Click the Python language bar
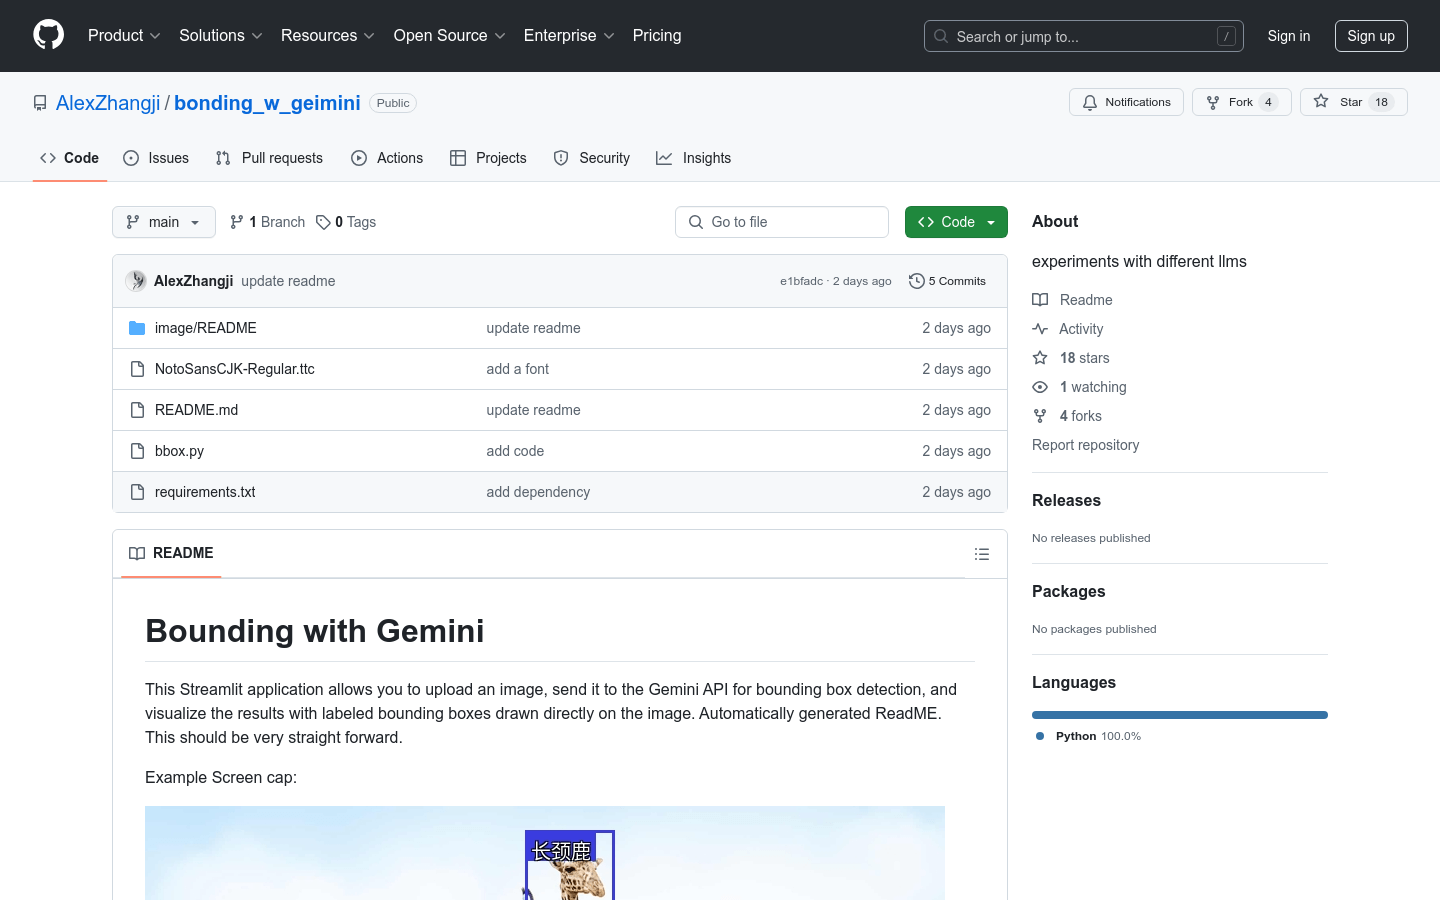 1180,715
